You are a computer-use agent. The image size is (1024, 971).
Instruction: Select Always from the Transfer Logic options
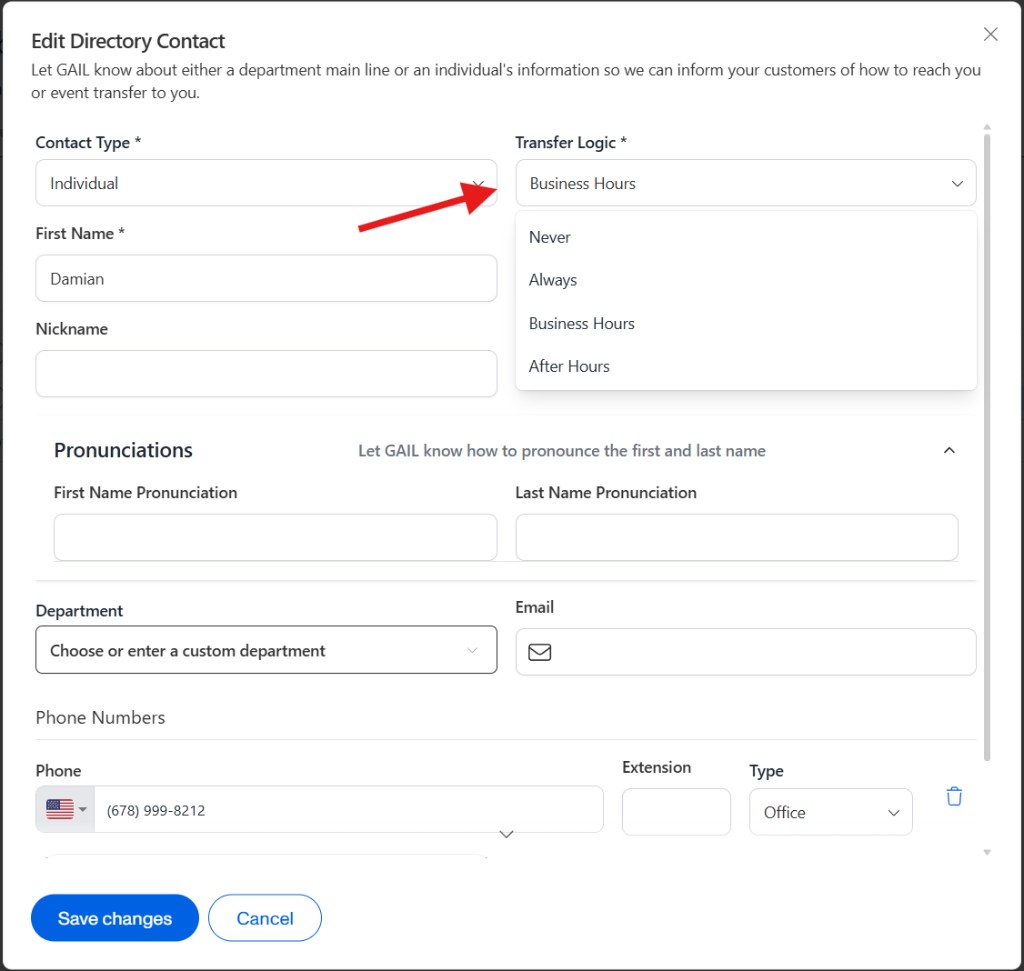[552, 280]
